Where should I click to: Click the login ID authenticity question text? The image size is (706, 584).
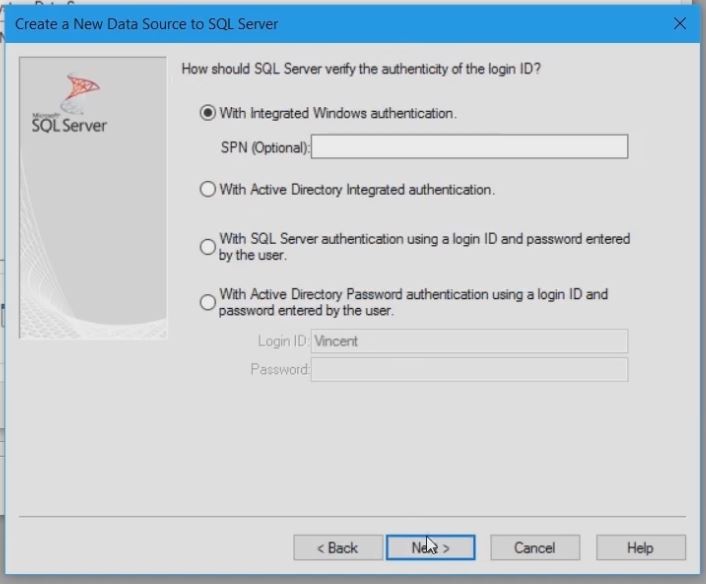point(369,69)
